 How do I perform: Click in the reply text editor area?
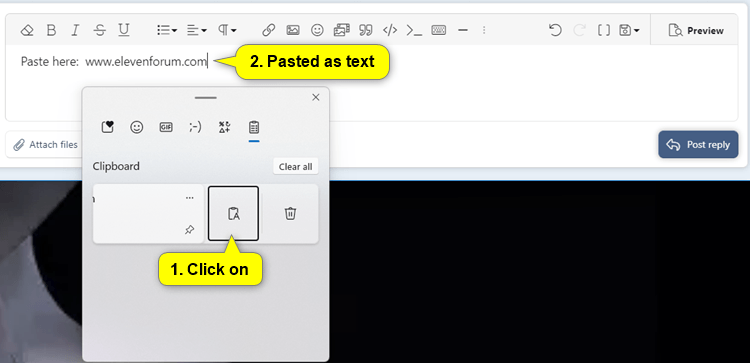pos(371,83)
